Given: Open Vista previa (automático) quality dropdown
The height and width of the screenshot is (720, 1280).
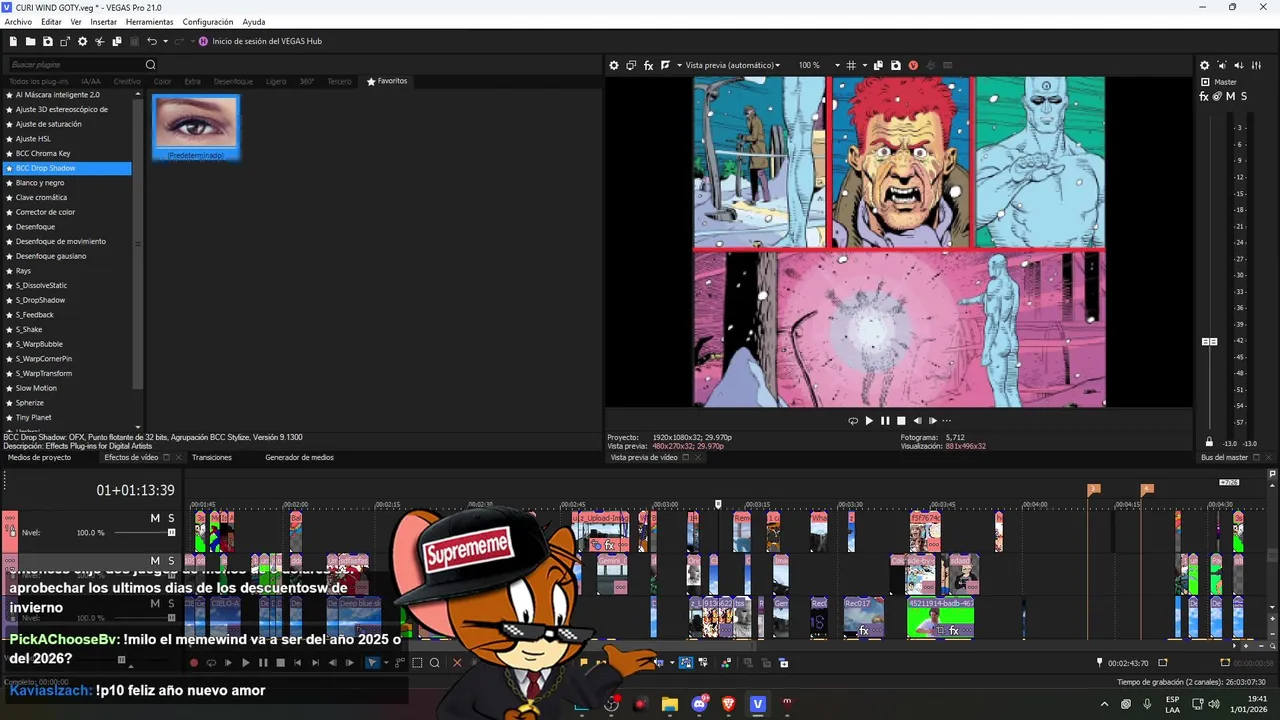Looking at the screenshot, I should click(x=733, y=65).
